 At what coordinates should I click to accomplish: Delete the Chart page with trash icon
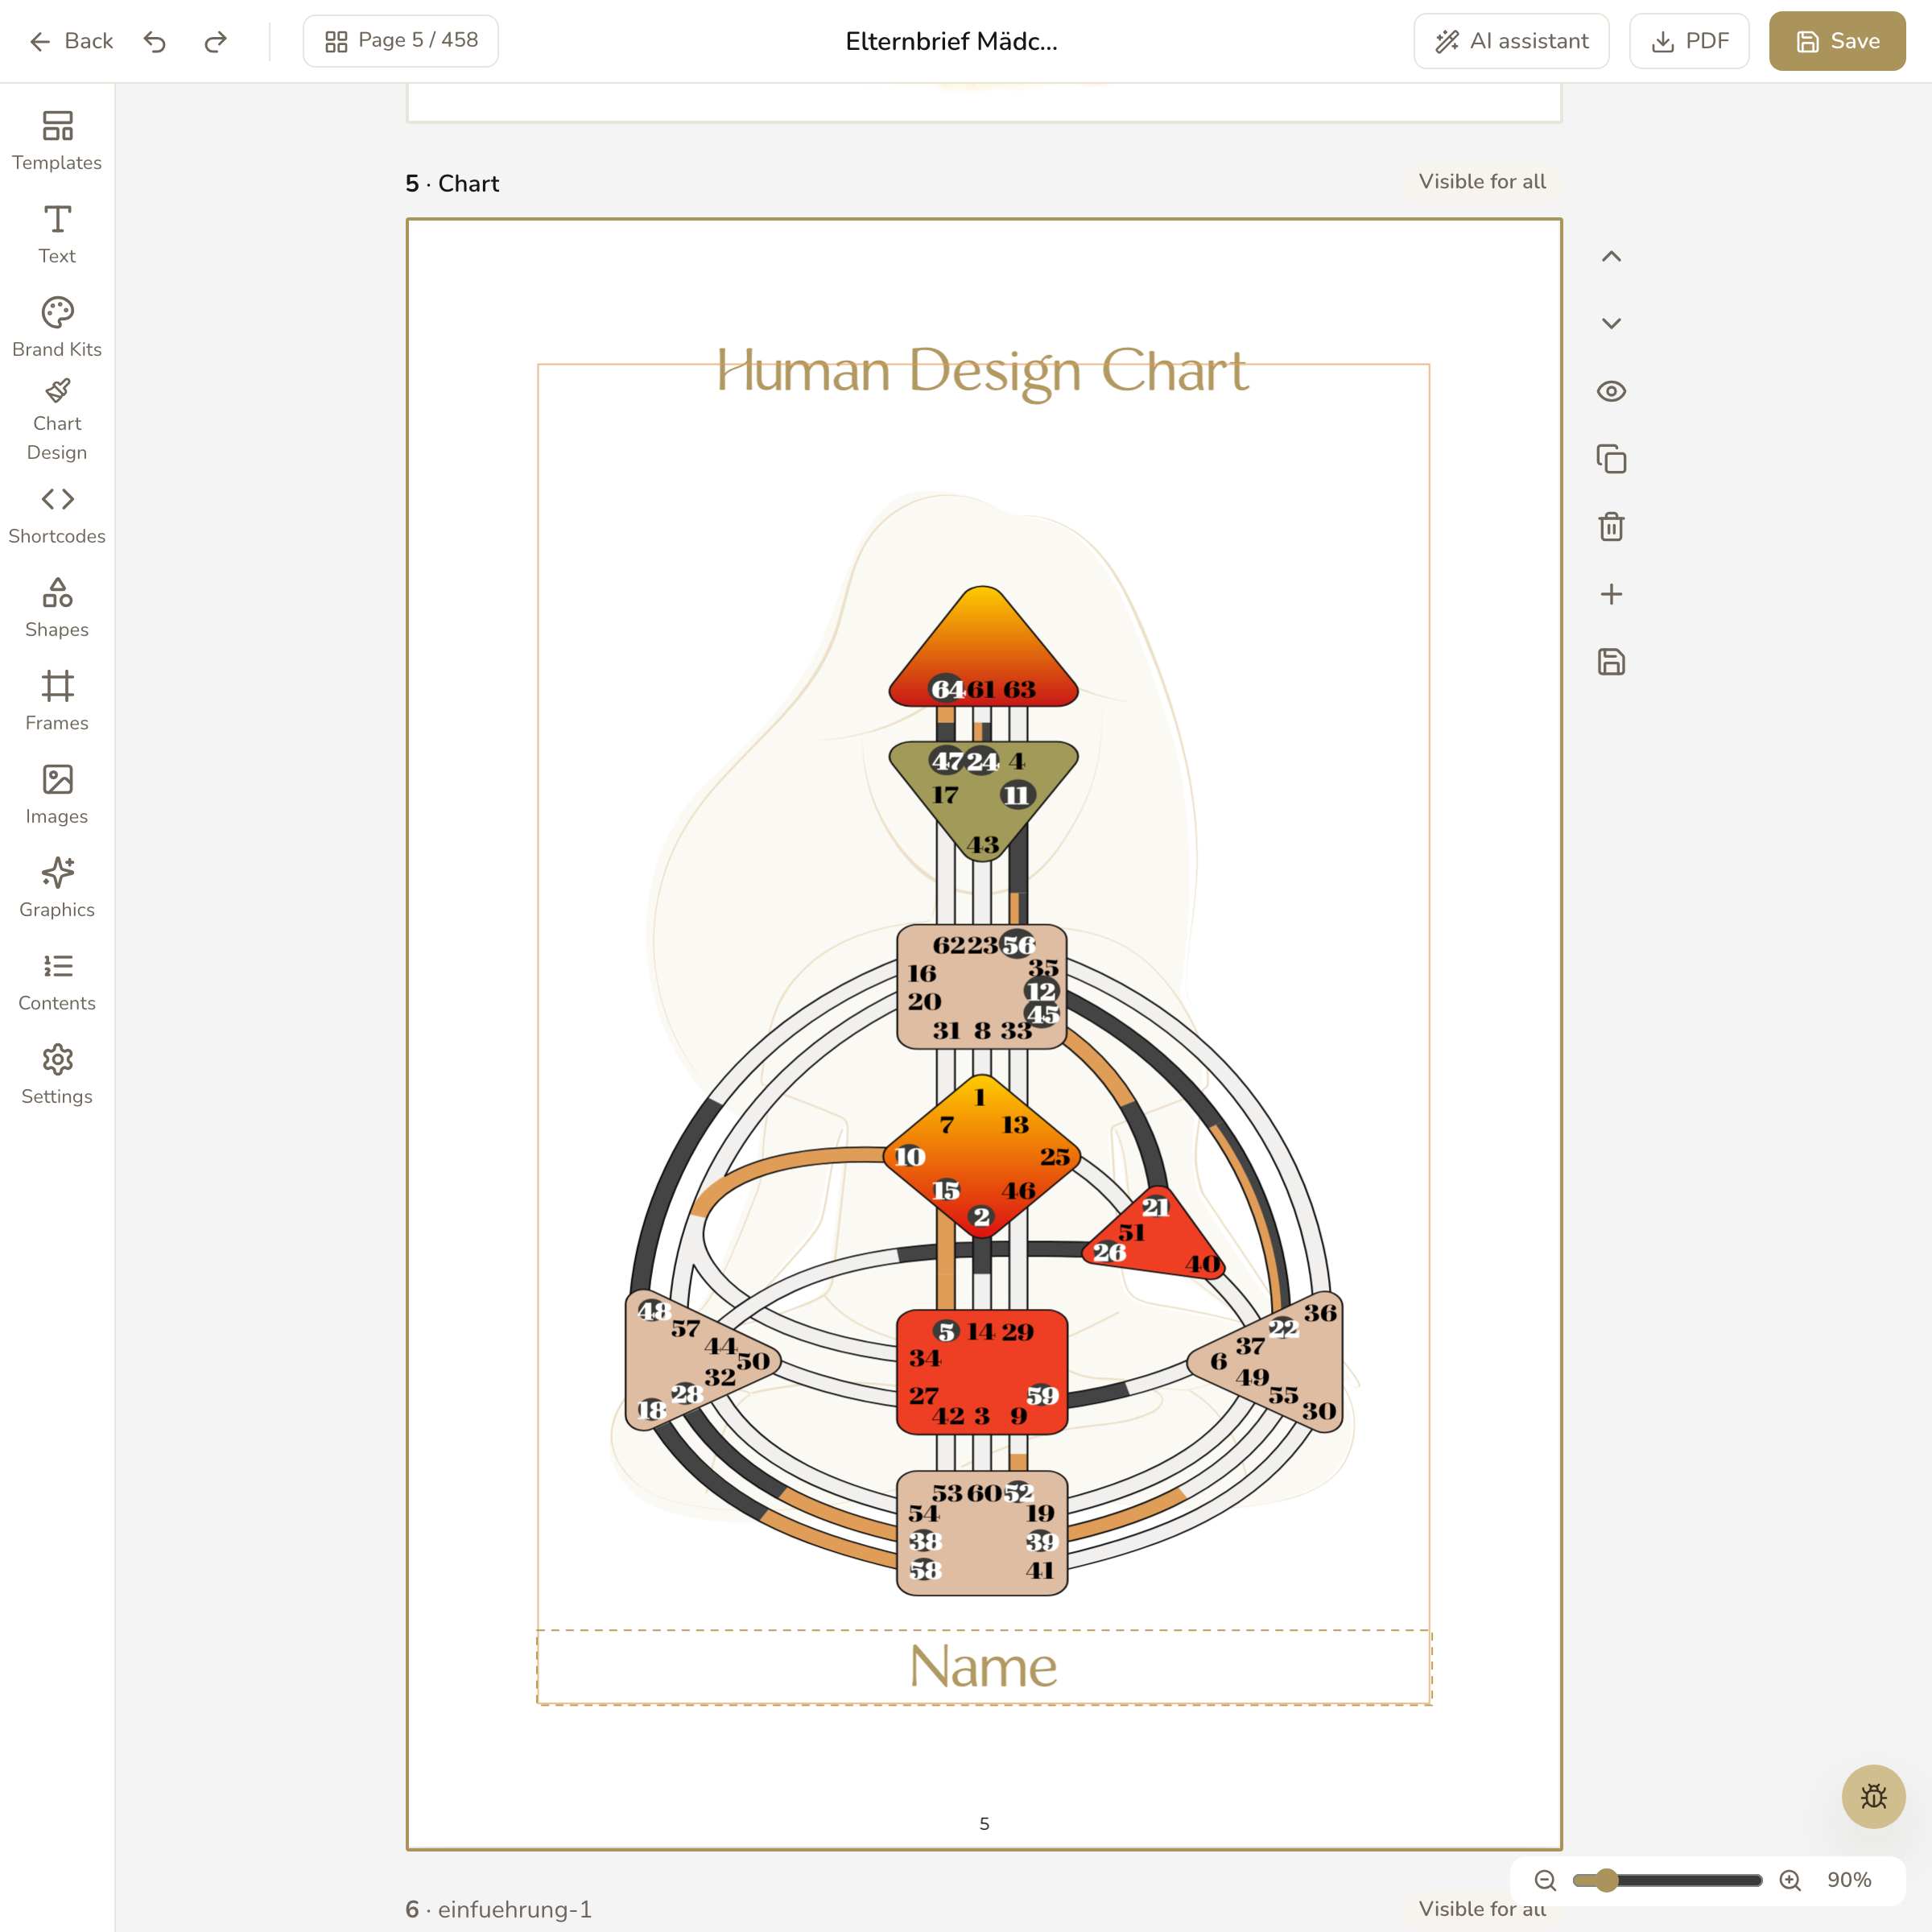coord(1611,526)
